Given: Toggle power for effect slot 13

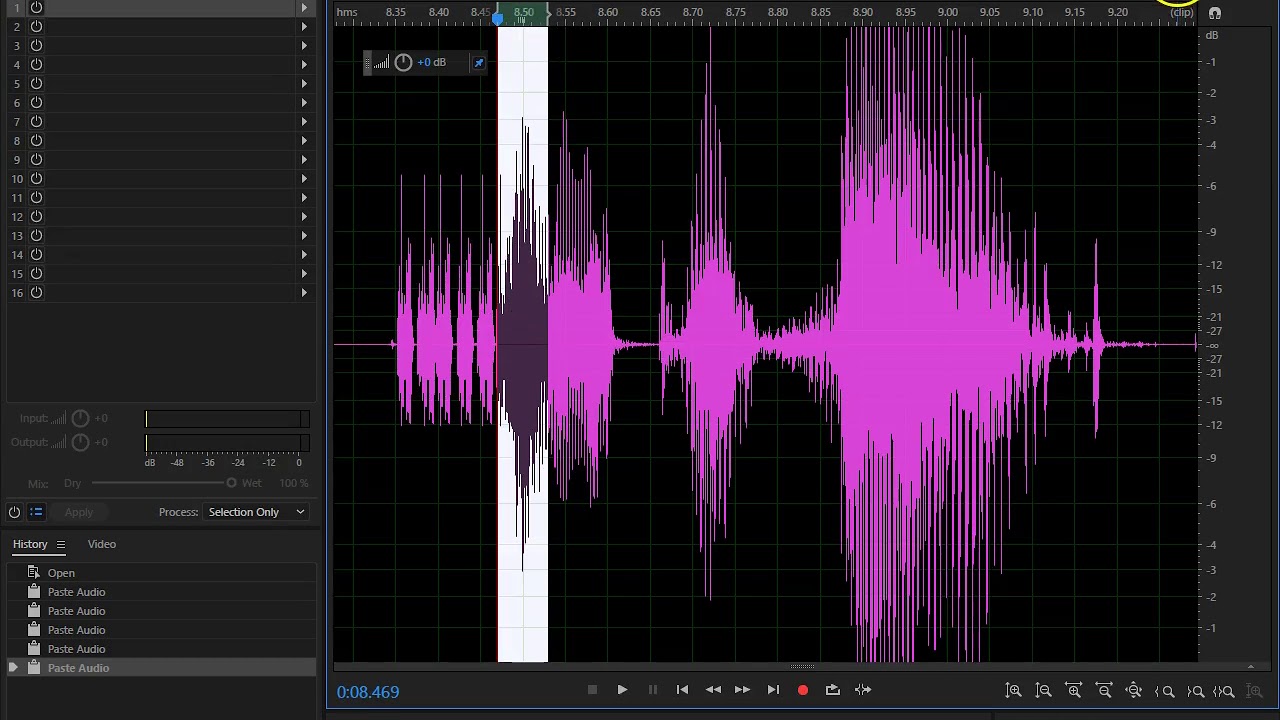Looking at the screenshot, I should point(36,235).
